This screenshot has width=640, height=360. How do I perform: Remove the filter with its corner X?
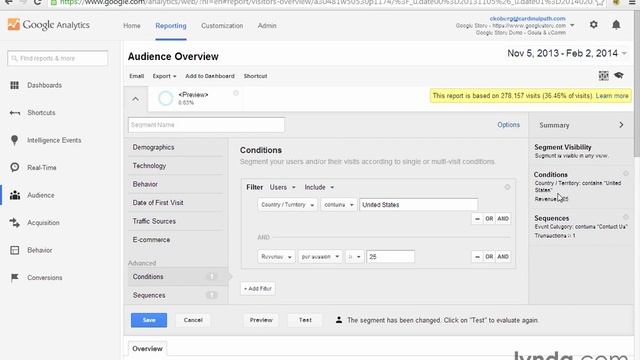(x=507, y=187)
